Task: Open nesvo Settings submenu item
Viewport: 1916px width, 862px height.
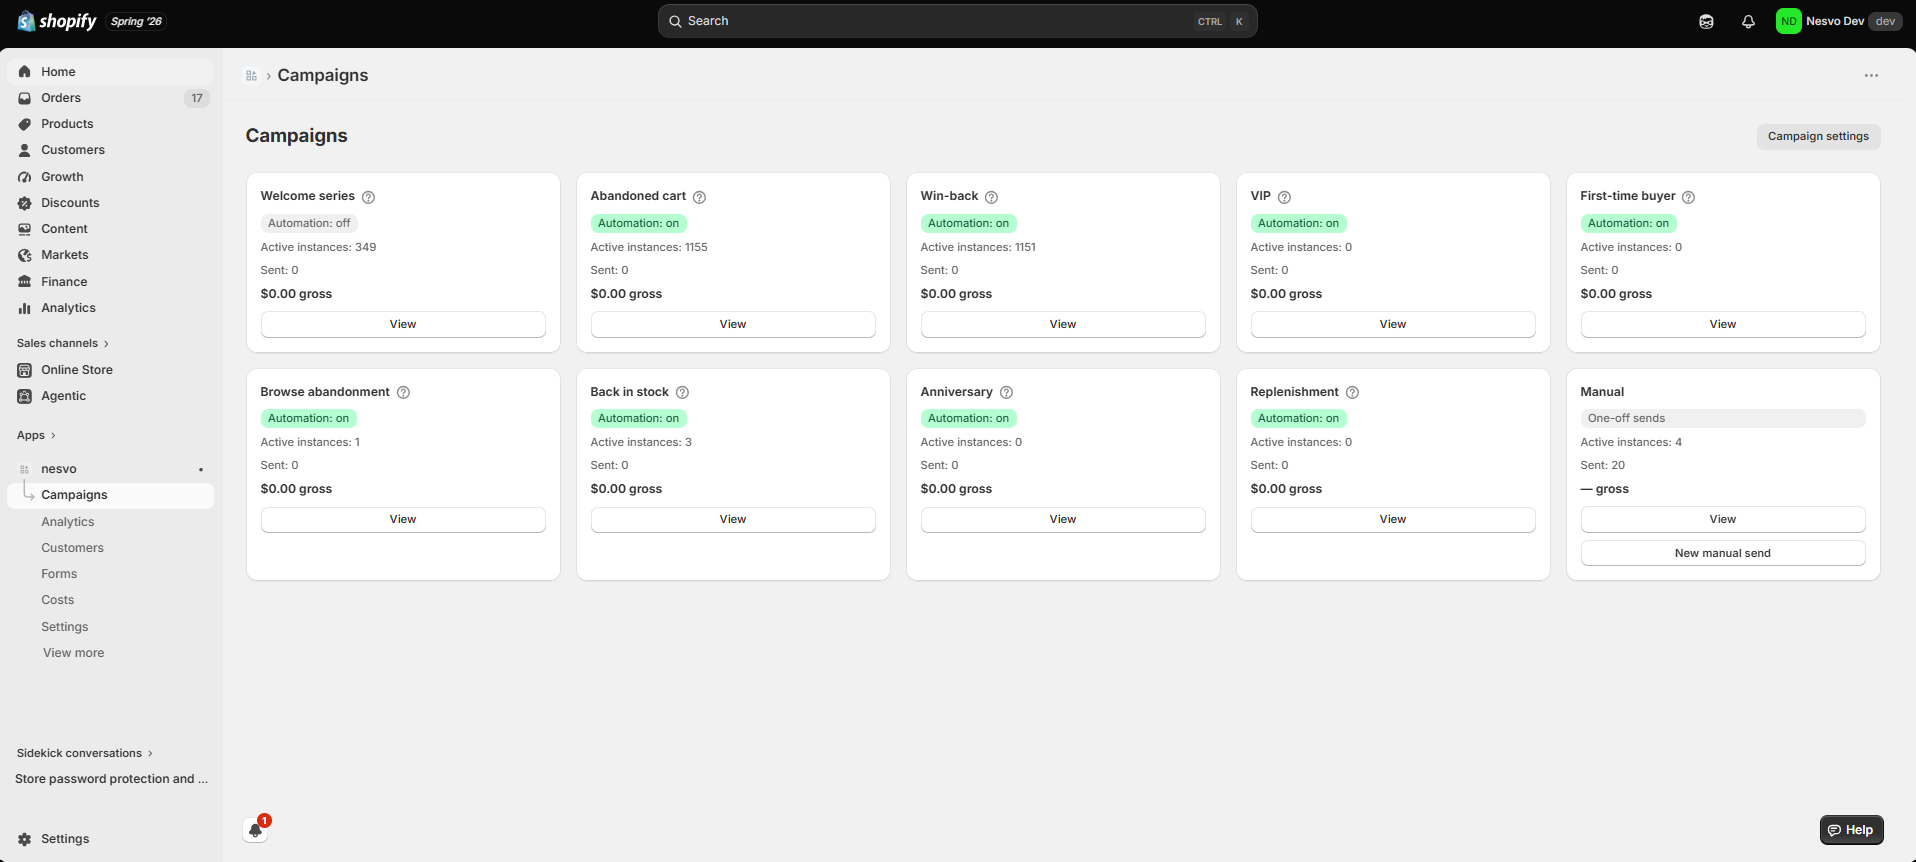Action: (64, 627)
